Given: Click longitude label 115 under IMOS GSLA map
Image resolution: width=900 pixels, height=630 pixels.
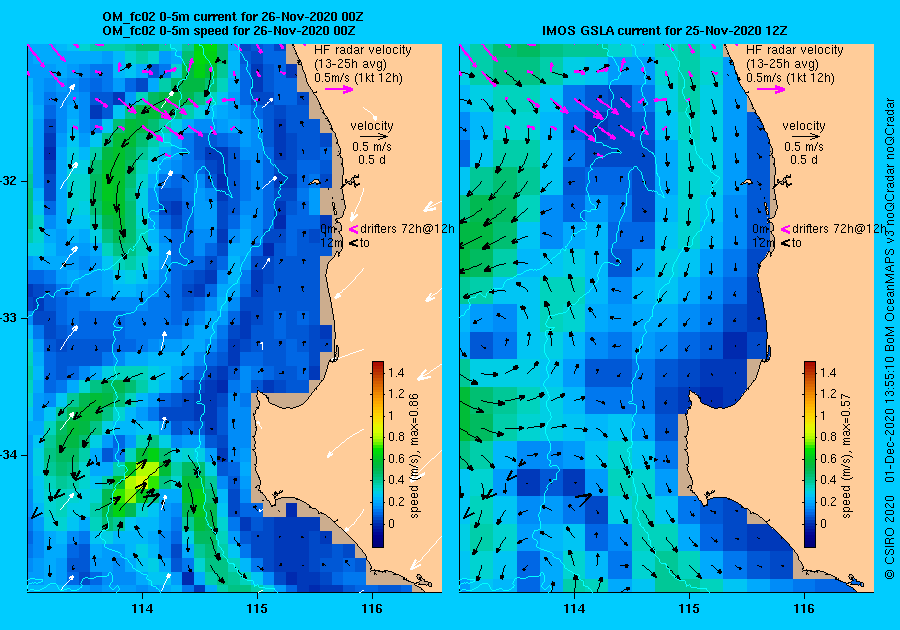Looking at the screenshot, I should 689,609.
